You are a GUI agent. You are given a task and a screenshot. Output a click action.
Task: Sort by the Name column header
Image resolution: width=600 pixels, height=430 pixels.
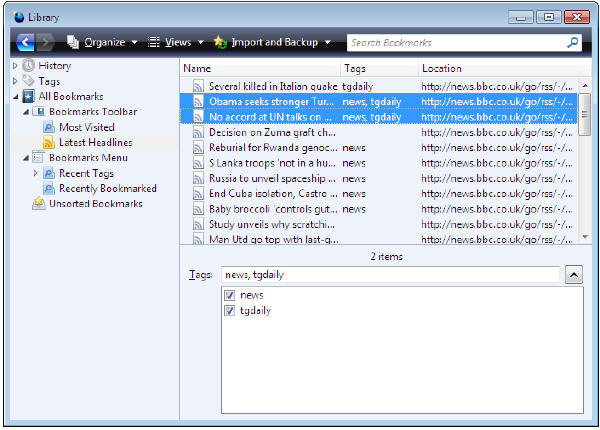pos(260,68)
